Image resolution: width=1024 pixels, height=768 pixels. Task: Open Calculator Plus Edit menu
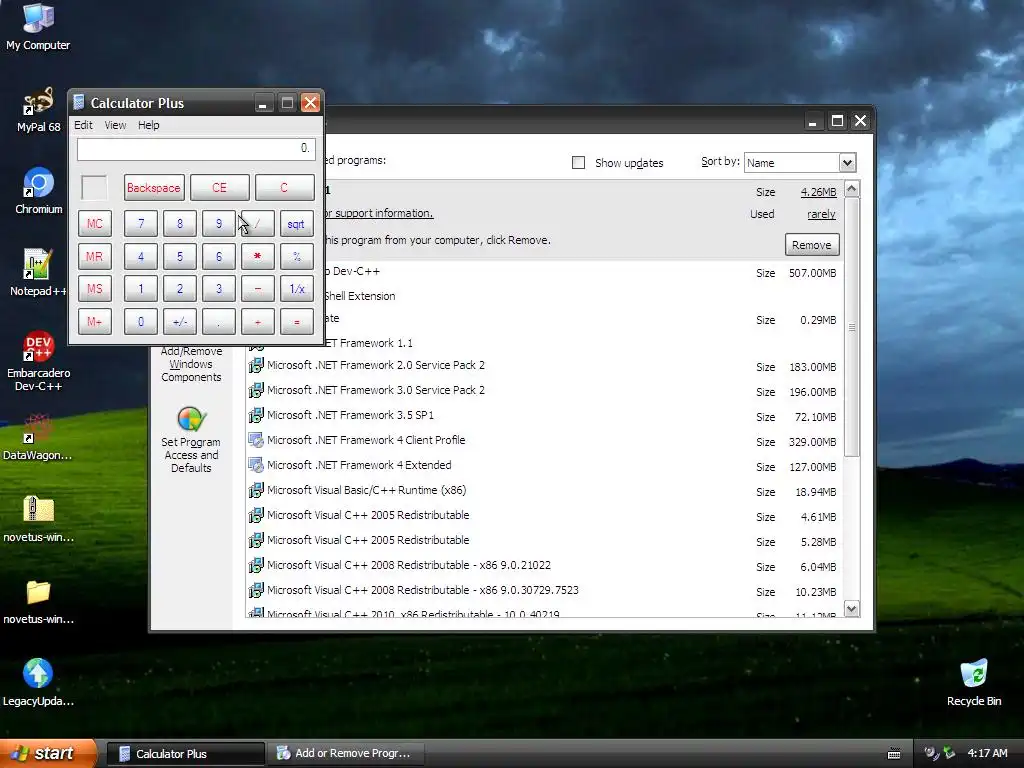coord(83,125)
